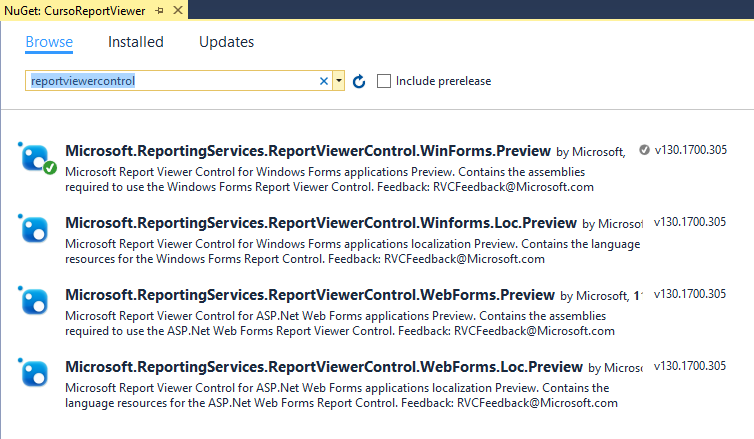
Task: Enable the Include prerelease checkbox
Action: click(x=384, y=81)
